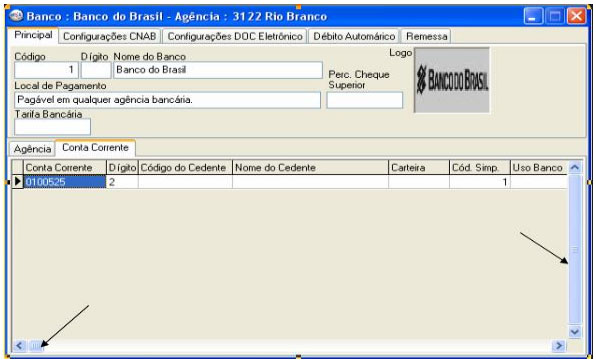Minimize the Banco window

pyautogui.click(x=533, y=16)
